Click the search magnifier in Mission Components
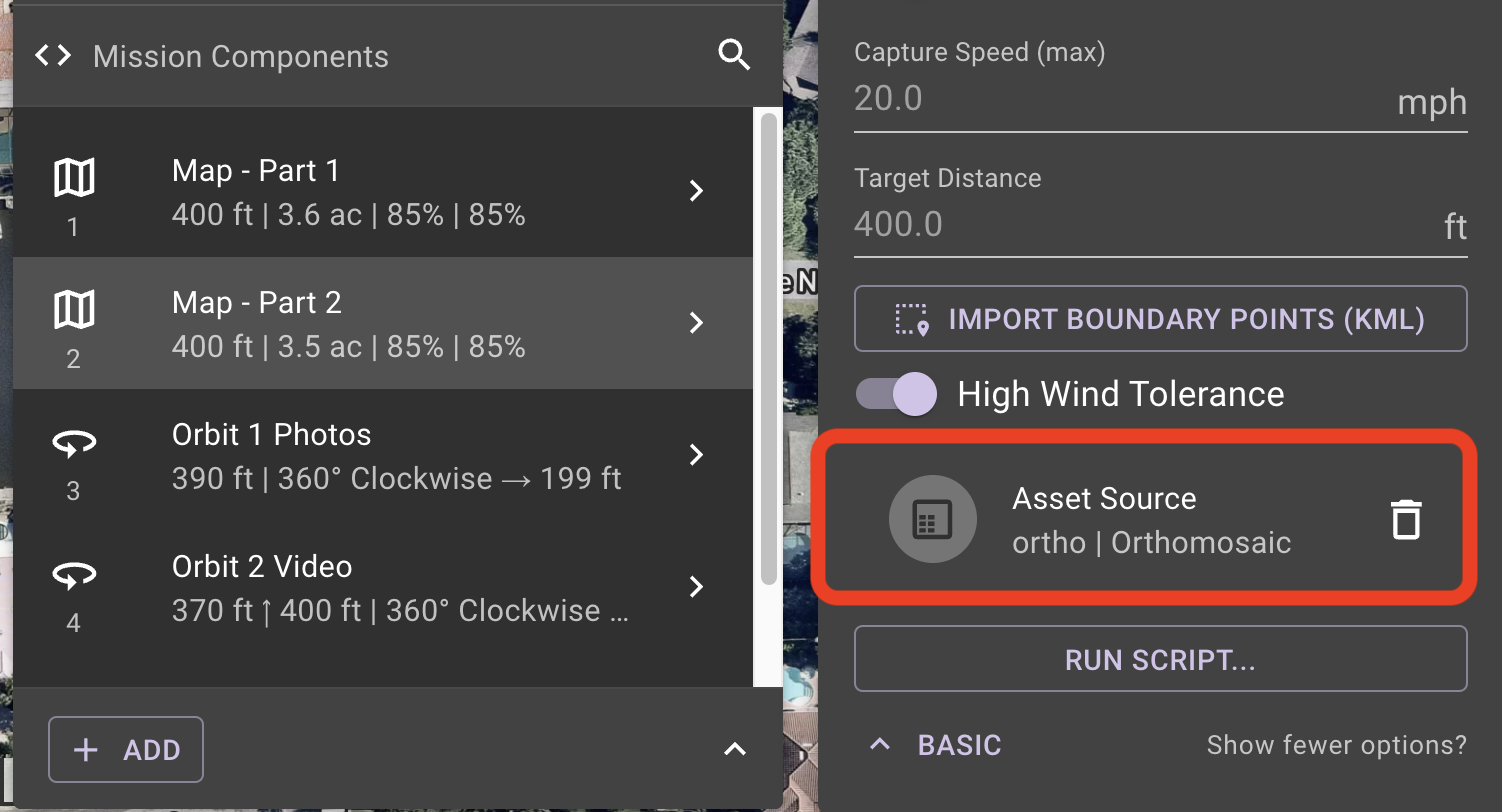 pos(734,56)
